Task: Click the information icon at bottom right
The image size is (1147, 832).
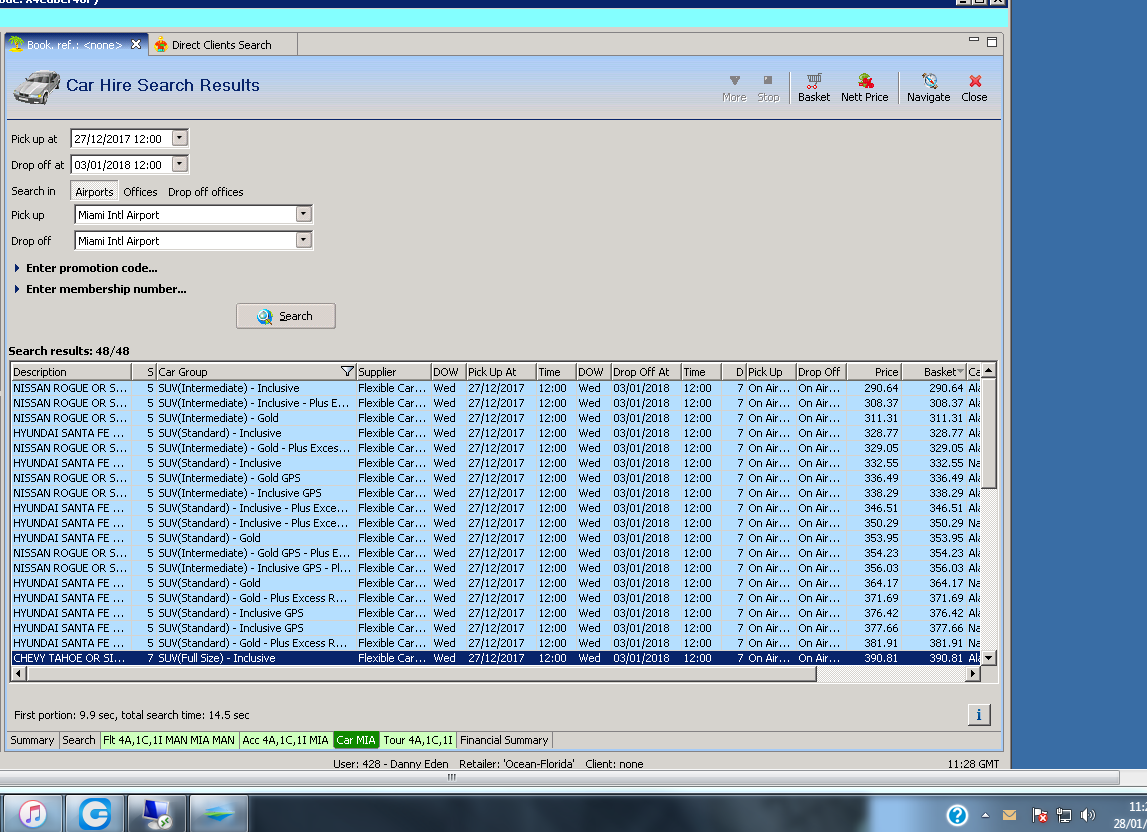Action: 978,714
